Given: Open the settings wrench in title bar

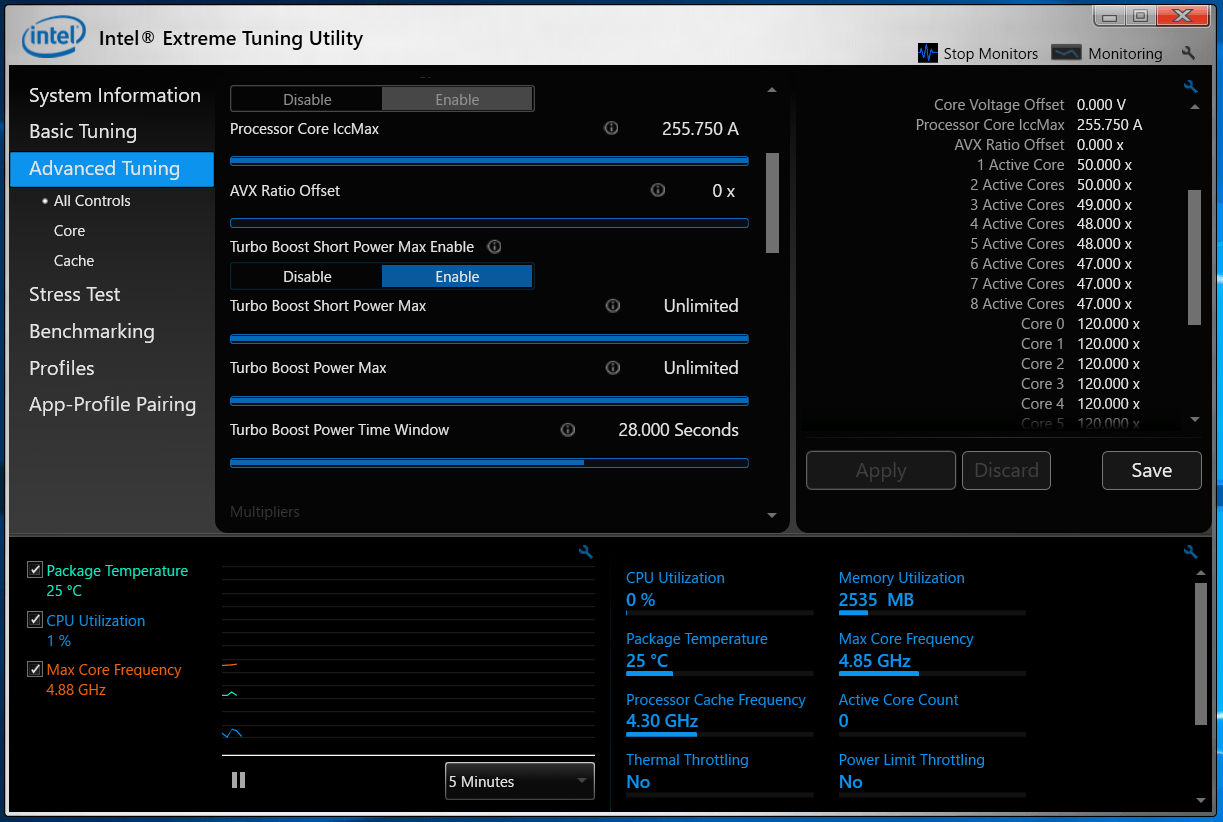Looking at the screenshot, I should coord(1188,53).
